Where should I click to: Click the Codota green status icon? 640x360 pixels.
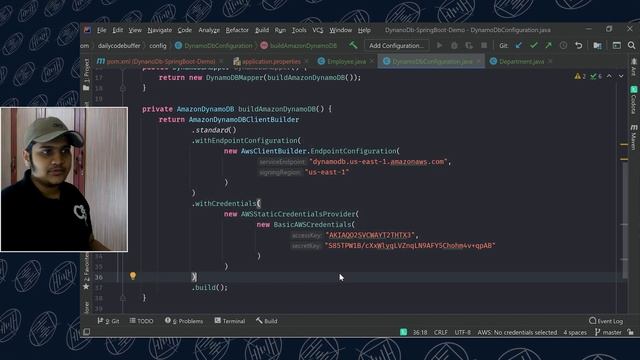403,332
